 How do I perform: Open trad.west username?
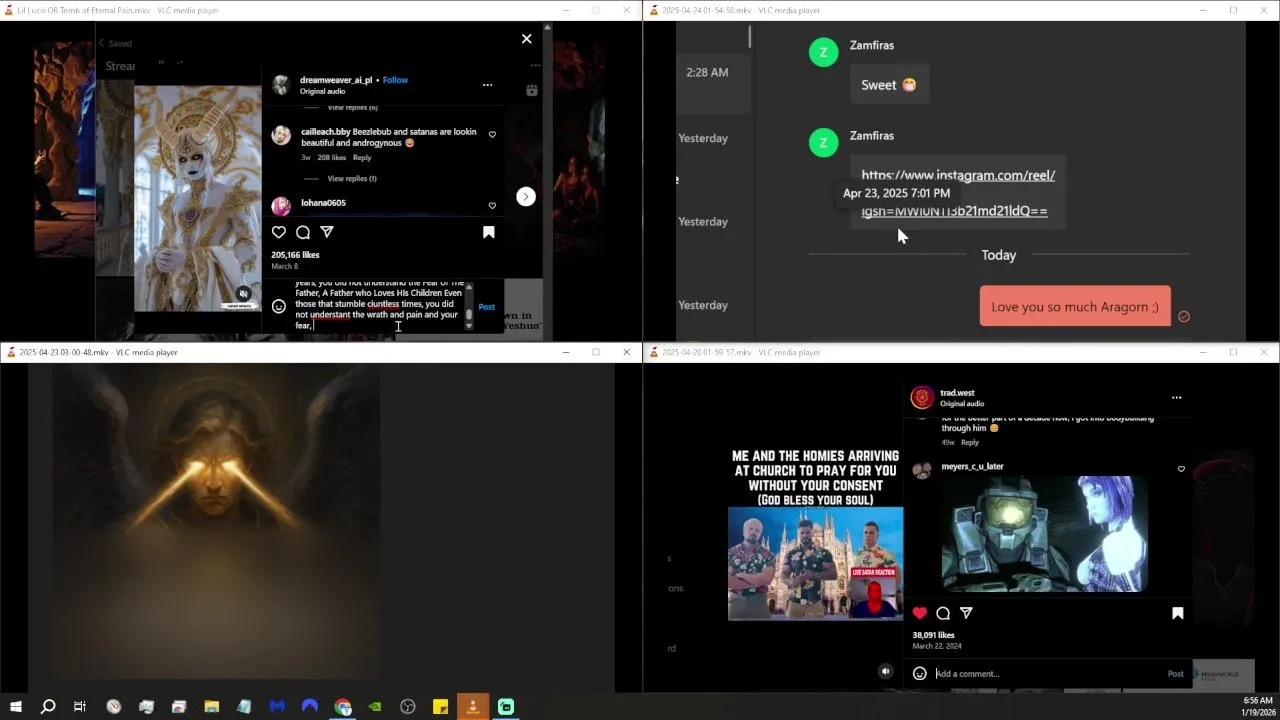pyautogui.click(x=957, y=393)
